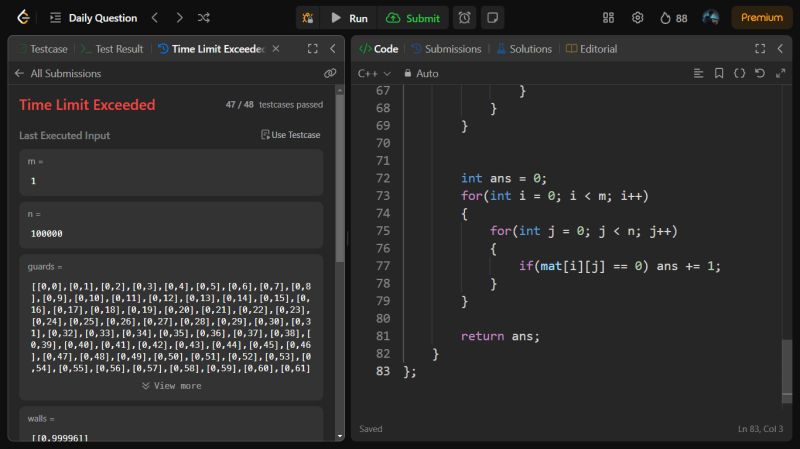800x449 pixels.
Task: Open the Submissions tab
Action: 446,49
